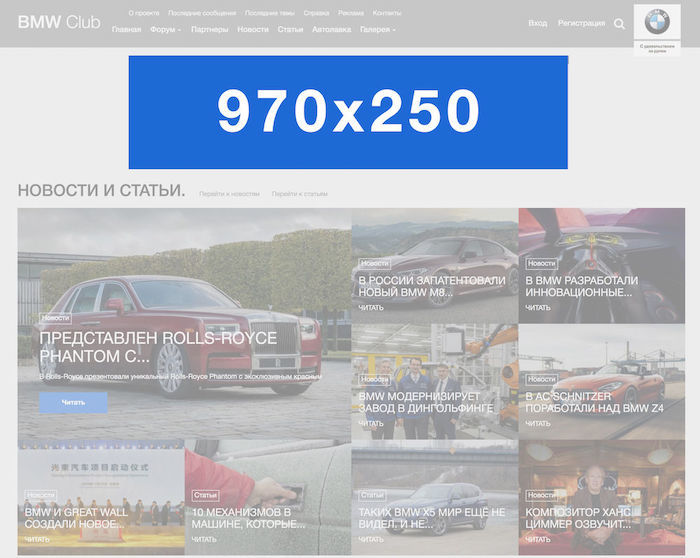Click Новости tag on BMW M8 card
Screen dimensions: 700x558
point(375,264)
